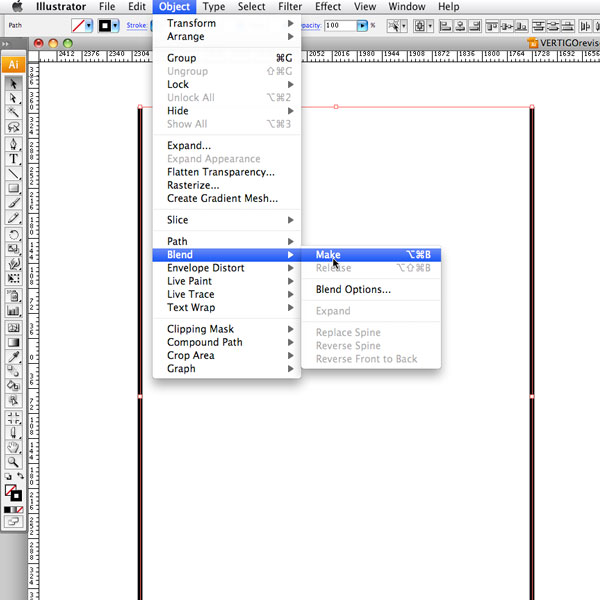This screenshot has height=600, width=600.
Task: Select the Free Transform tool
Action: pos(13,278)
